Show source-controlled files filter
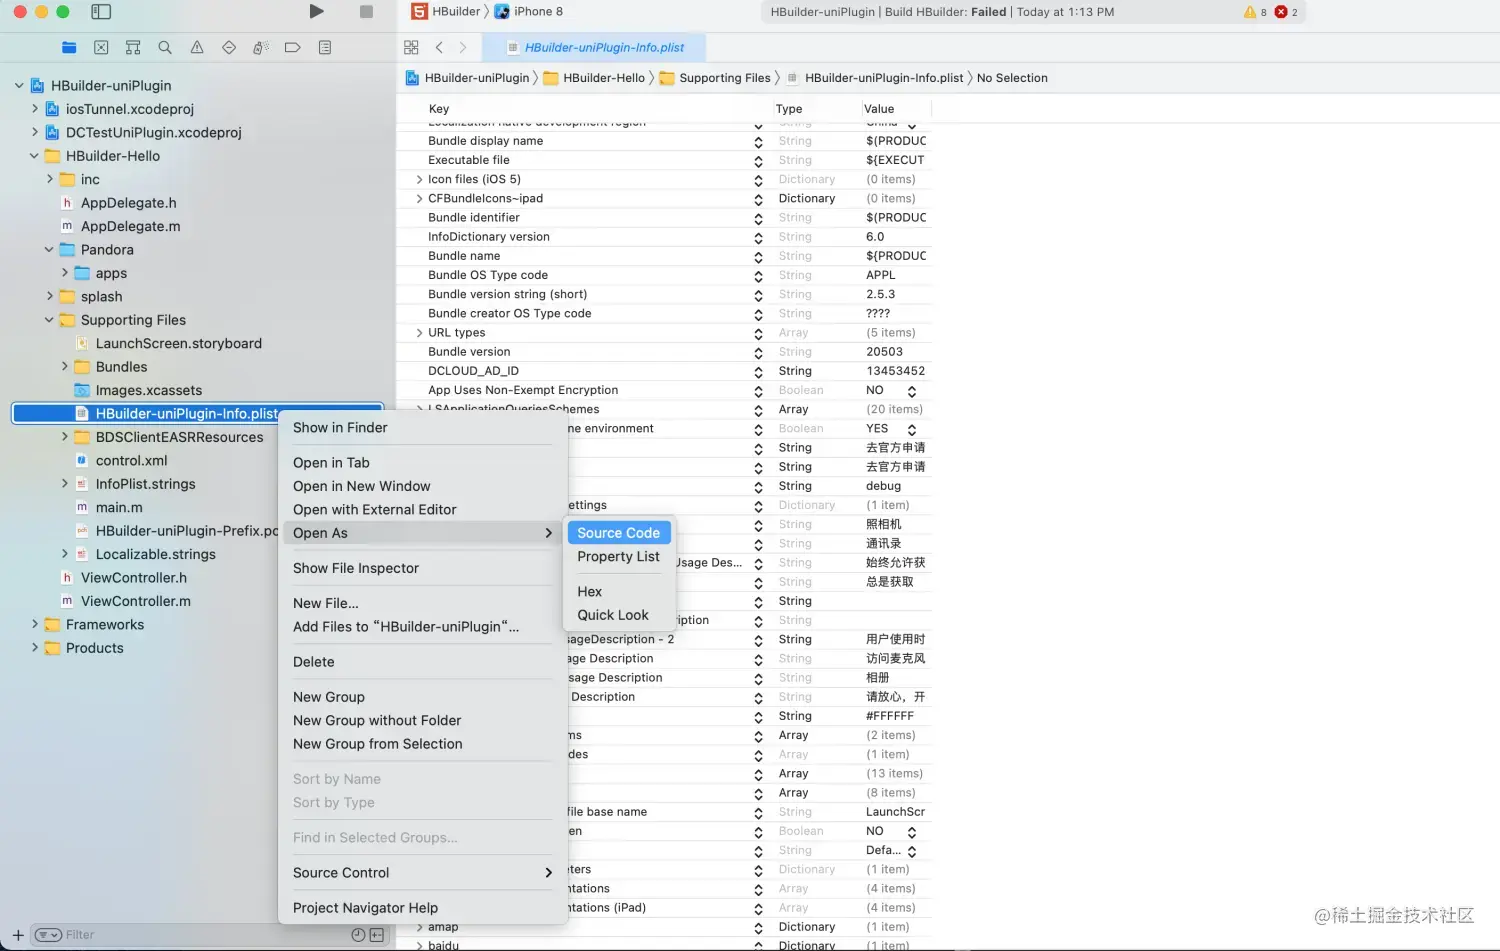 (x=377, y=935)
